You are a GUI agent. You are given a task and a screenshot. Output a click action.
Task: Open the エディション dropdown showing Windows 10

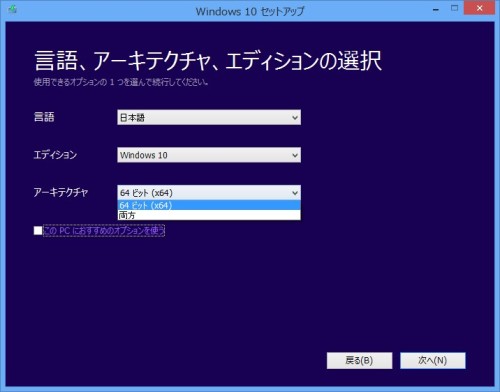pyautogui.click(x=209, y=155)
